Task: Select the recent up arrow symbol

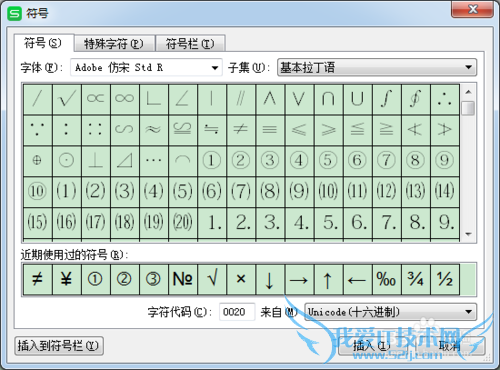Action: pyautogui.click(x=328, y=279)
